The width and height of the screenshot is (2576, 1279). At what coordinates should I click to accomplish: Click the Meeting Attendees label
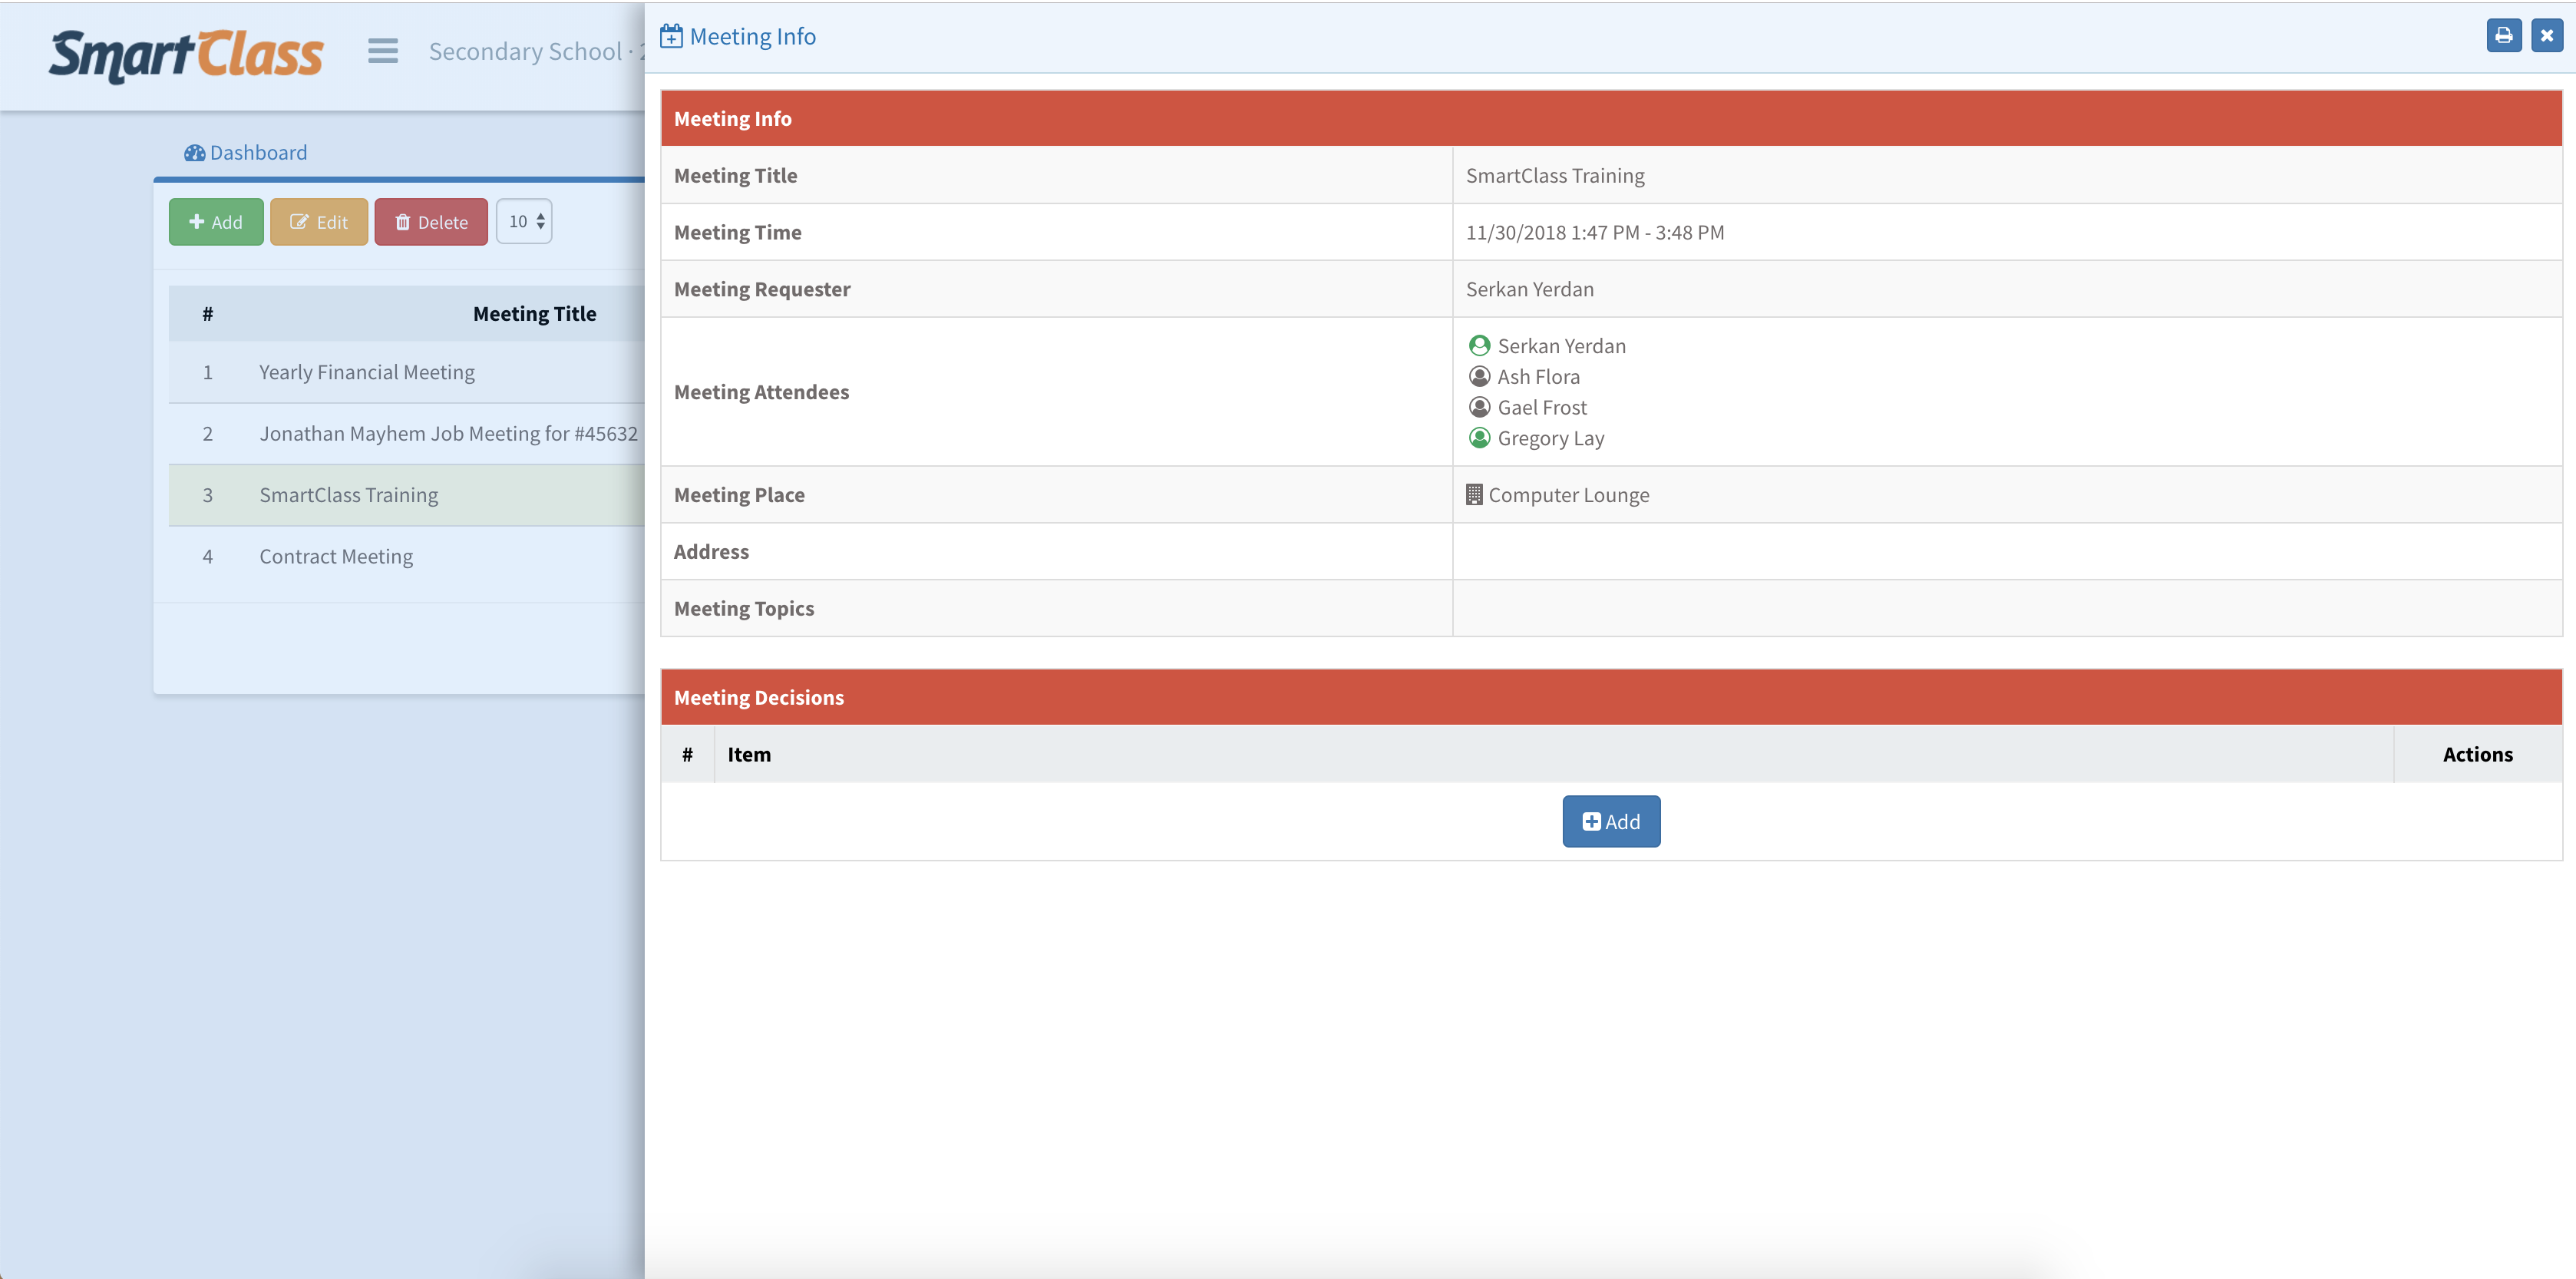[761, 392]
